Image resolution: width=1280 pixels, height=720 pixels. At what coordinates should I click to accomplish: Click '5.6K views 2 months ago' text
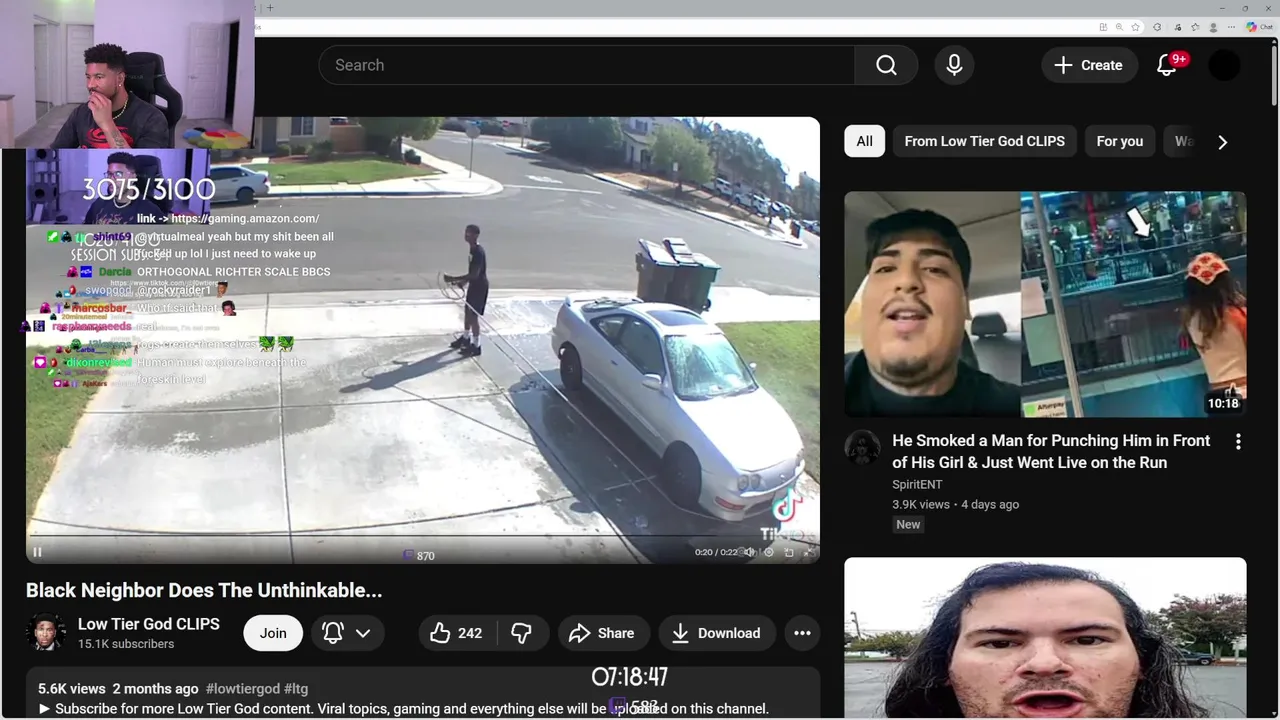(118, 689)
